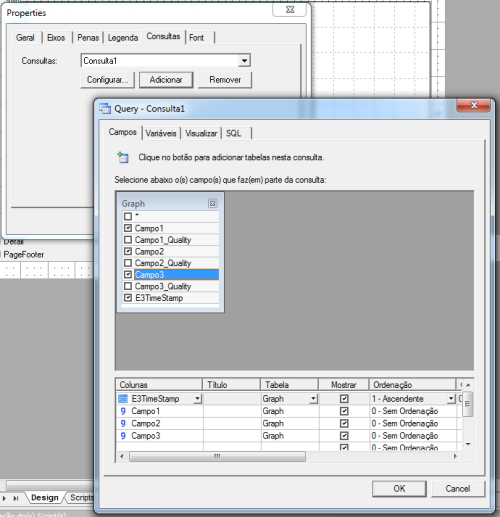Uncheck the Campo2 field checkbox
The height and width of the screenshot is (517, 500).
(x=128, y=251)
